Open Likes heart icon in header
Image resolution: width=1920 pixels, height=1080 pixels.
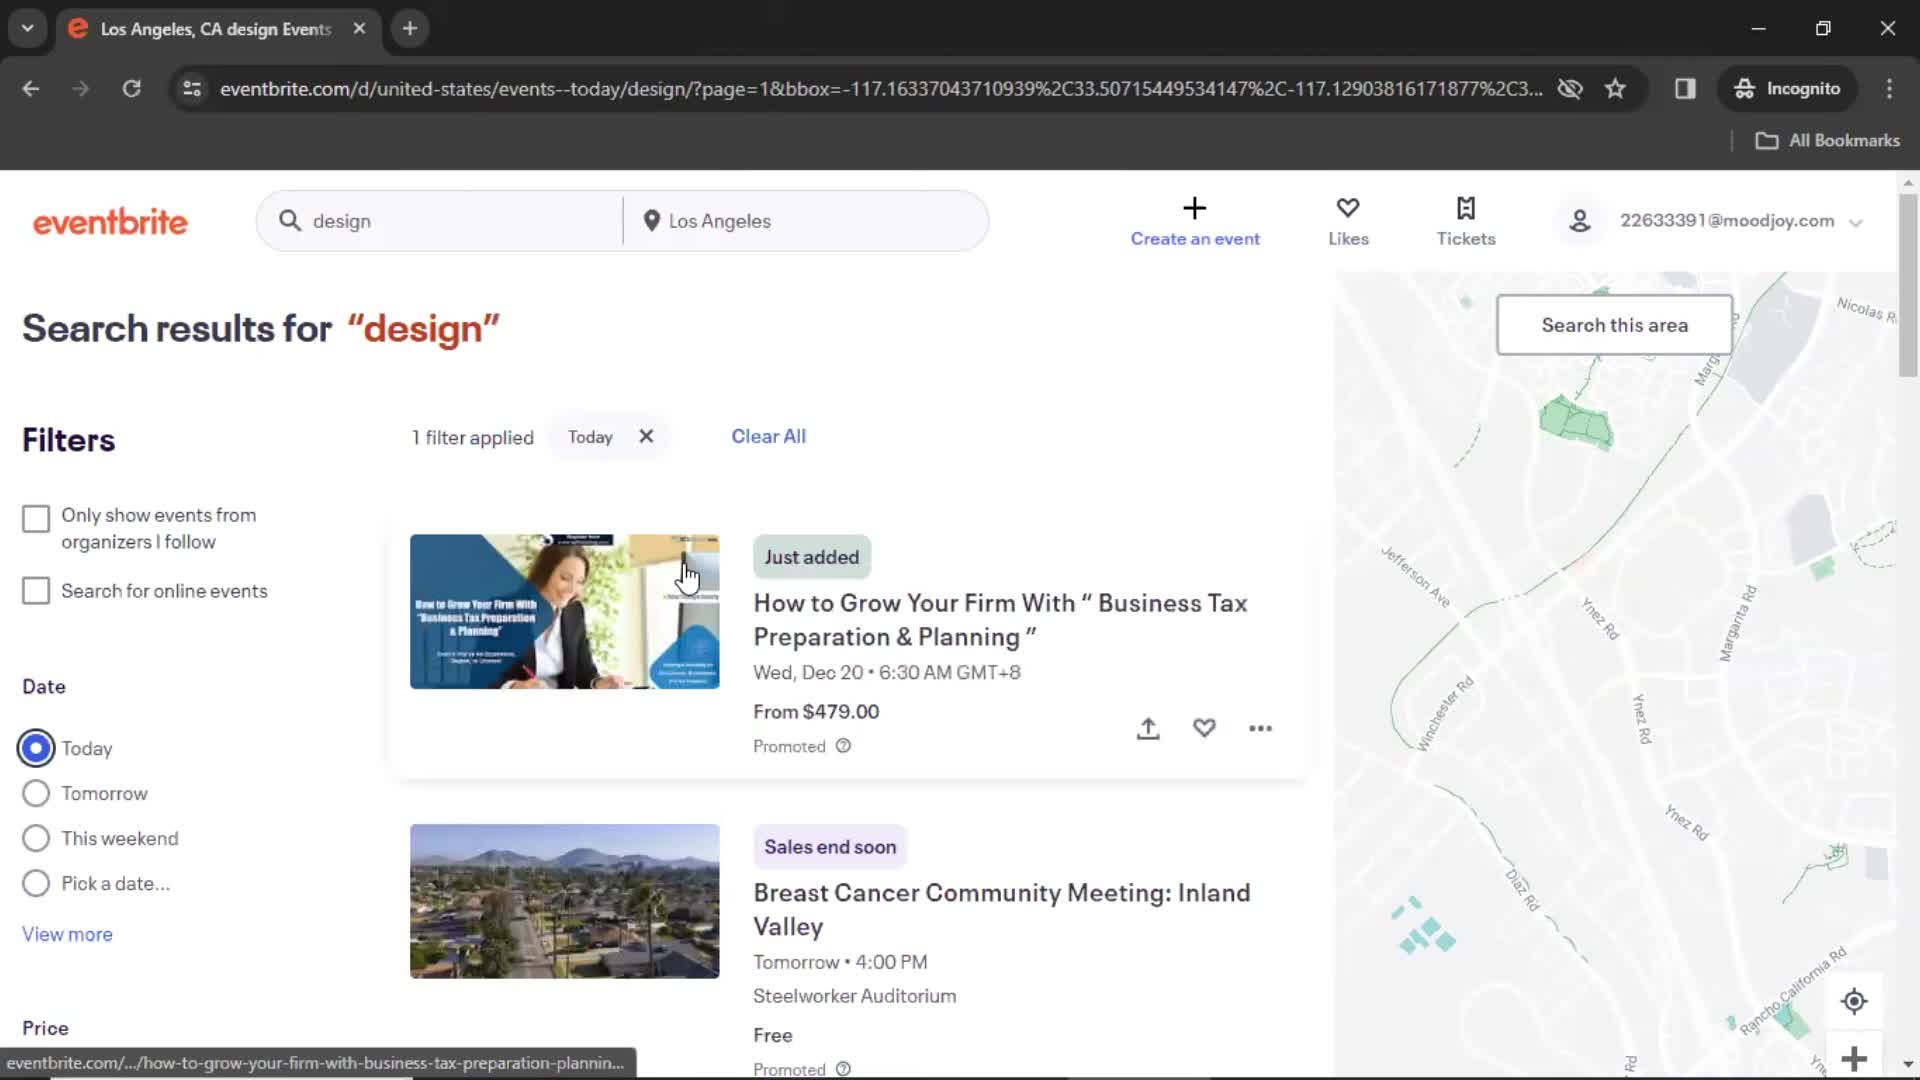(1347, 208)
